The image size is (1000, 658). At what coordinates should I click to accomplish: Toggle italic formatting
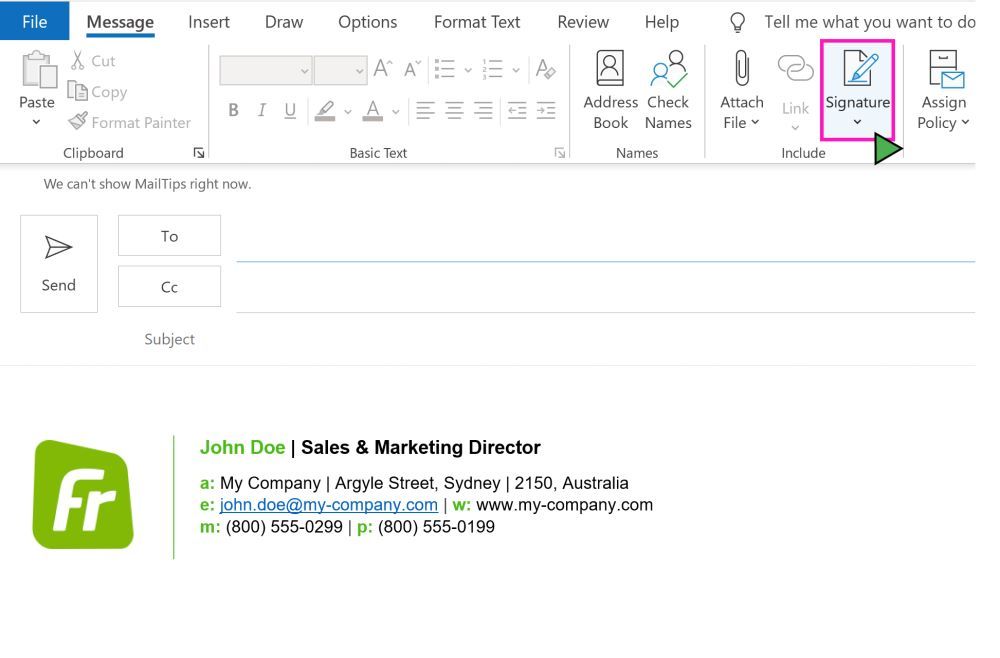point(261,110)
